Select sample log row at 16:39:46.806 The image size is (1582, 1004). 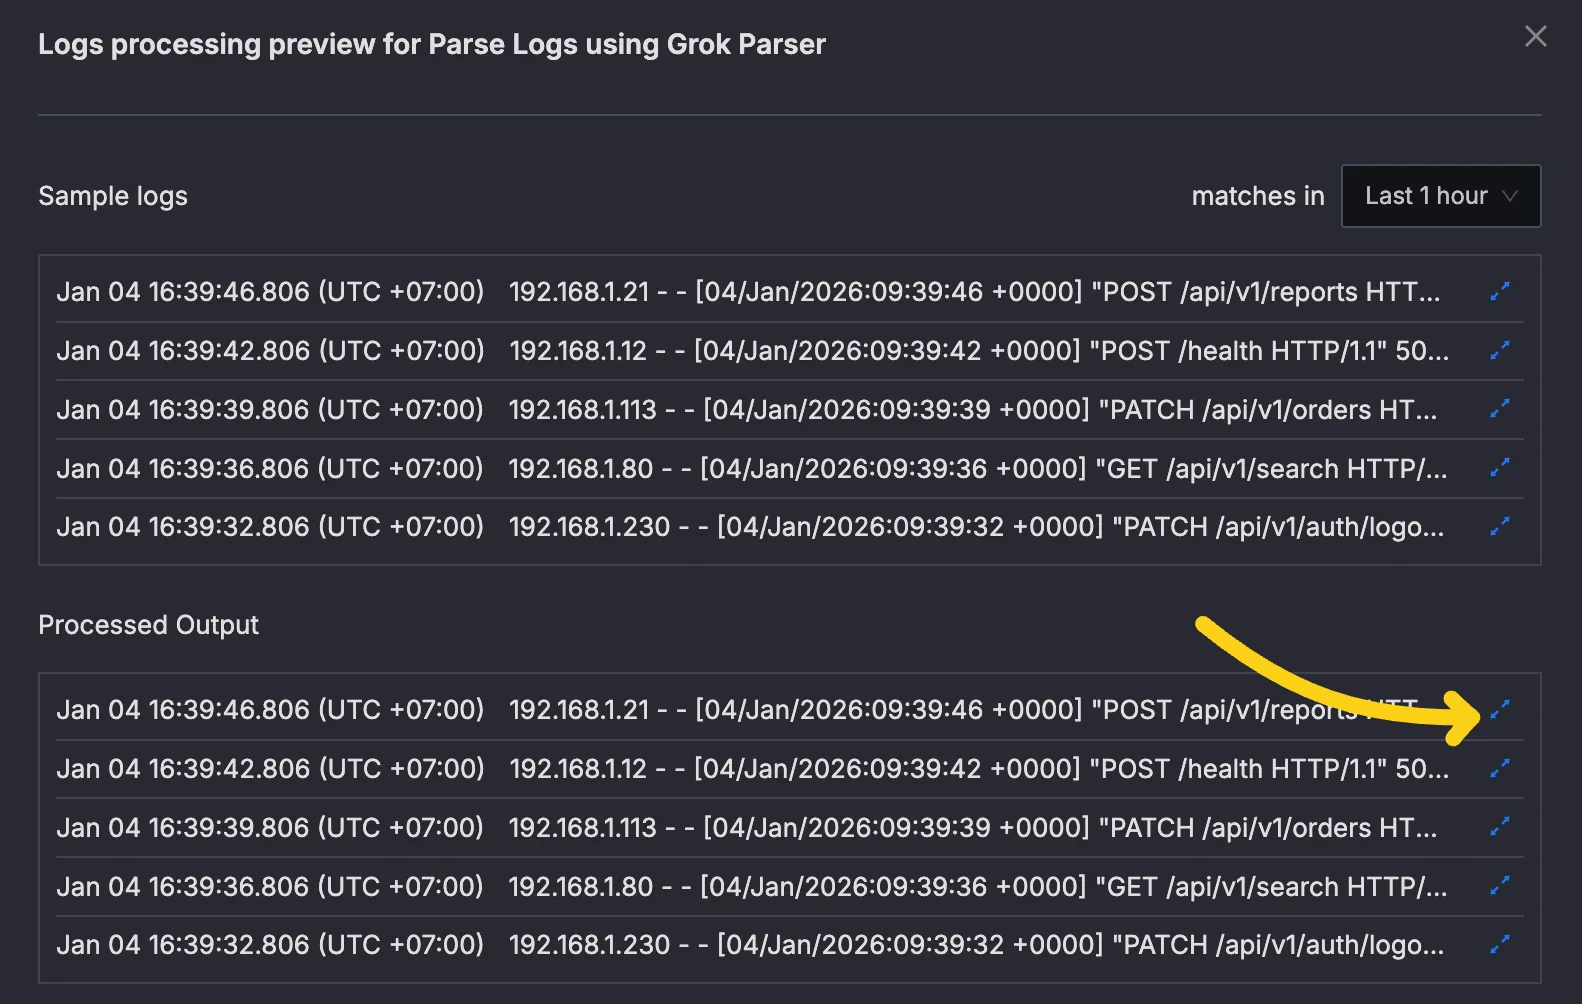270,292
